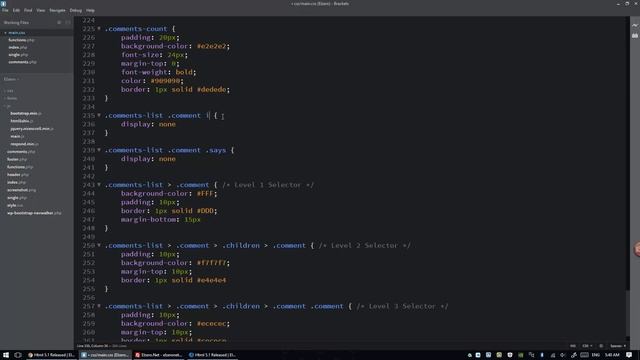Open the File menu
Image resolution: width=640 pixels, height=360 pixels.
tap(5, 10)
